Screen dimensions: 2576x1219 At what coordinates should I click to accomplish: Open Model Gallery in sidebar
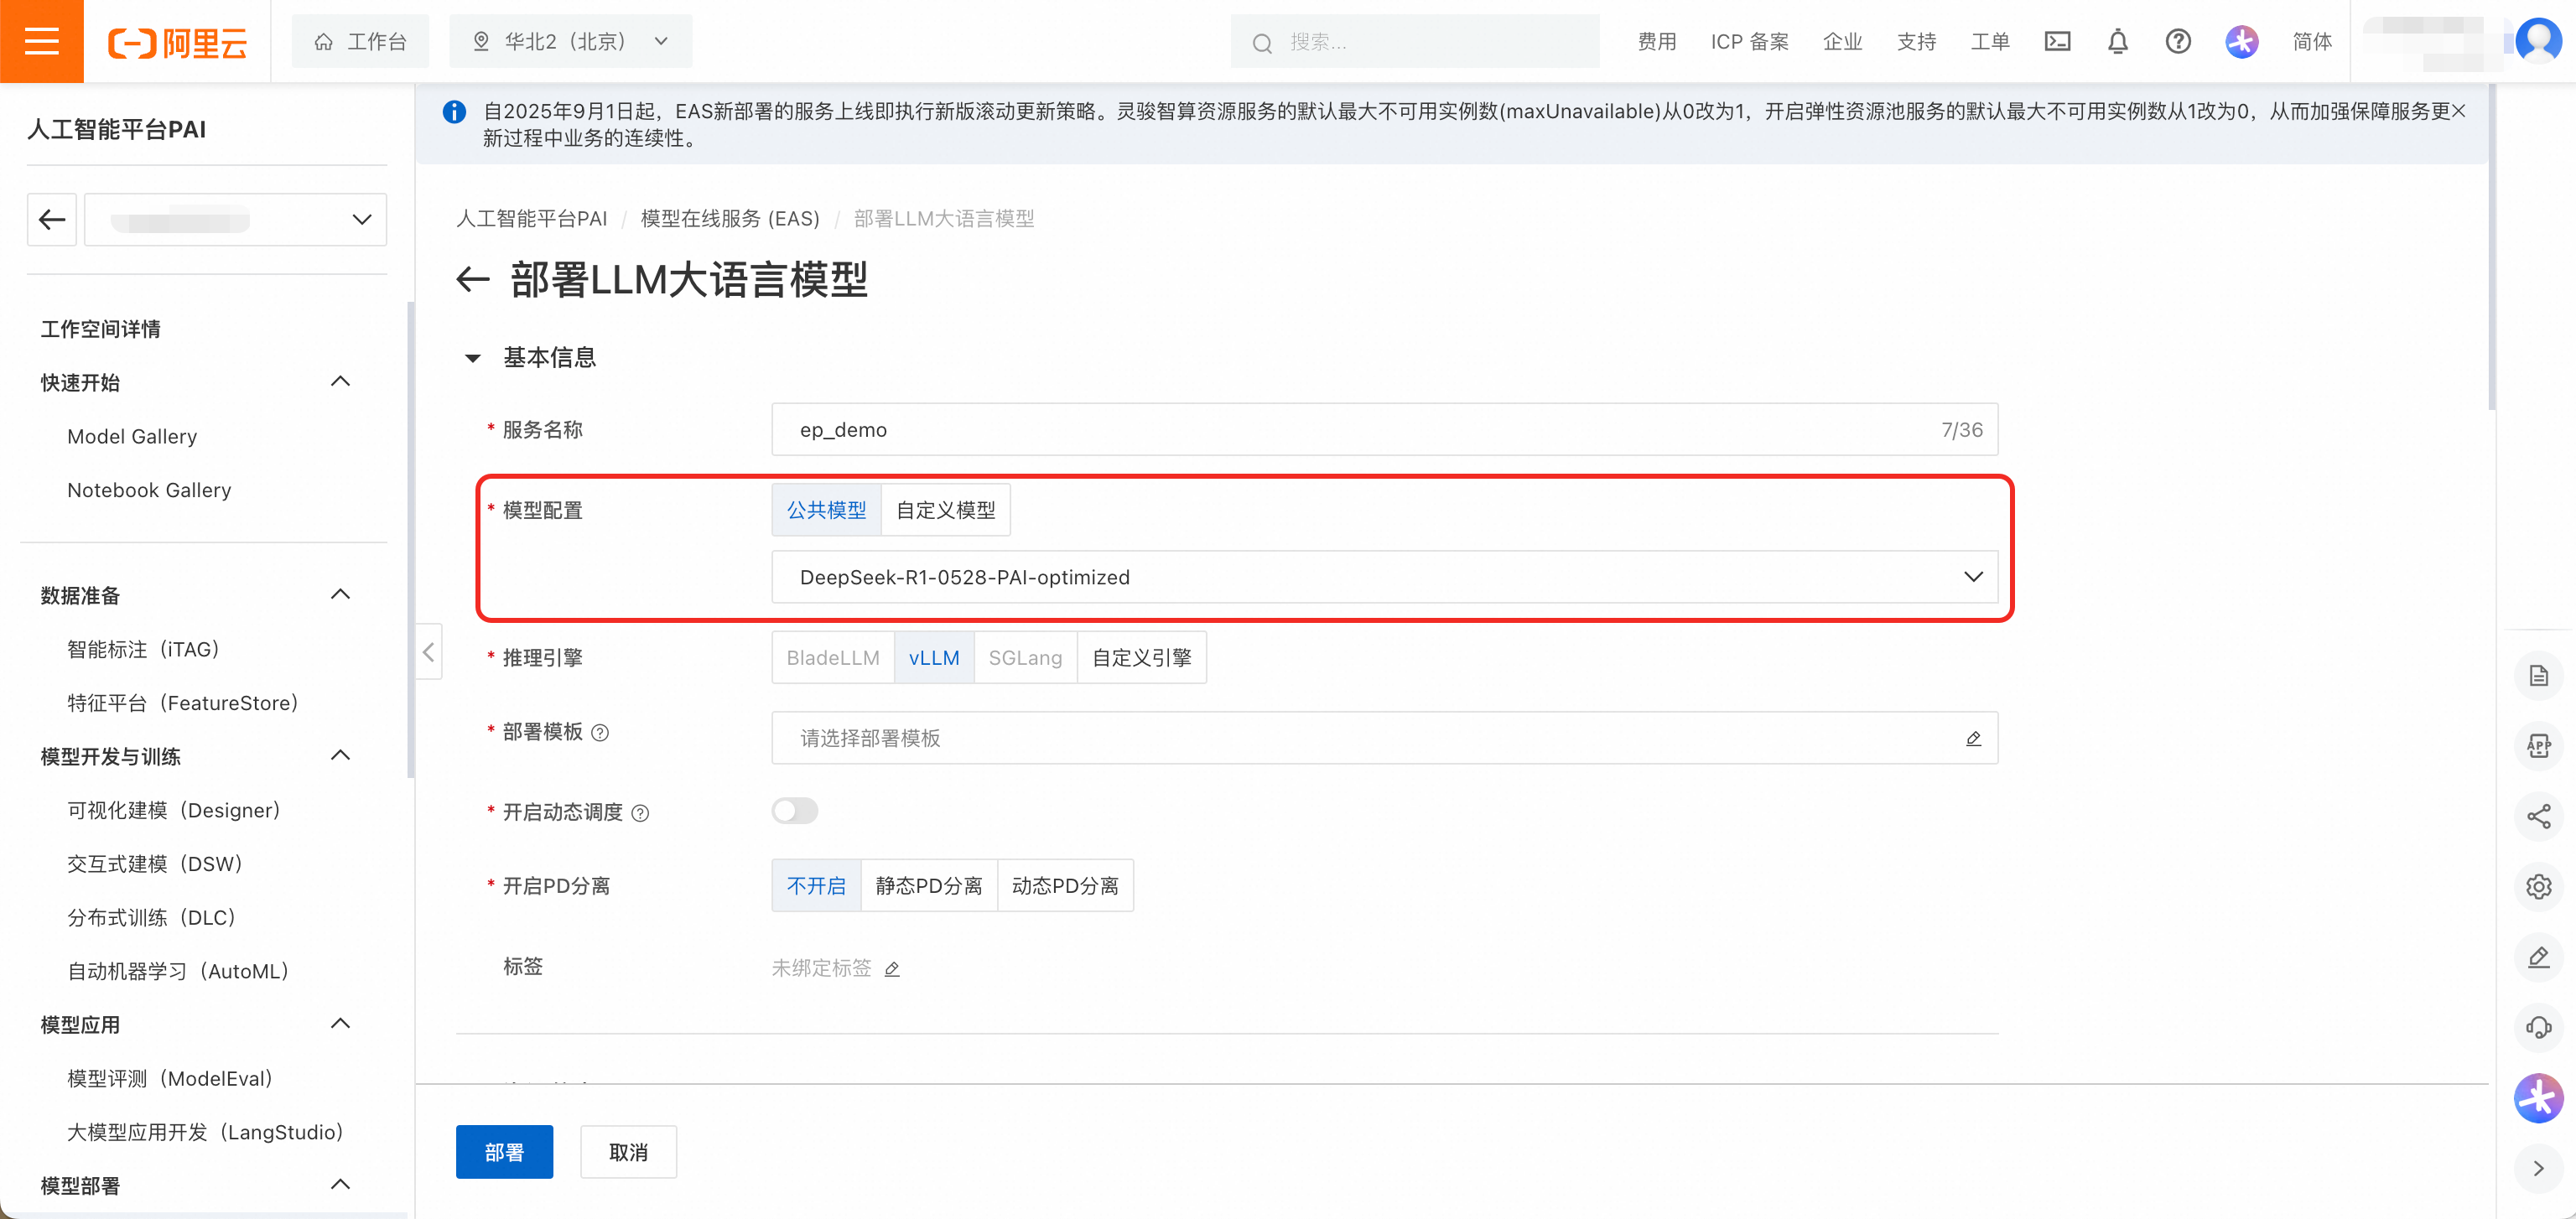point(132,436)
